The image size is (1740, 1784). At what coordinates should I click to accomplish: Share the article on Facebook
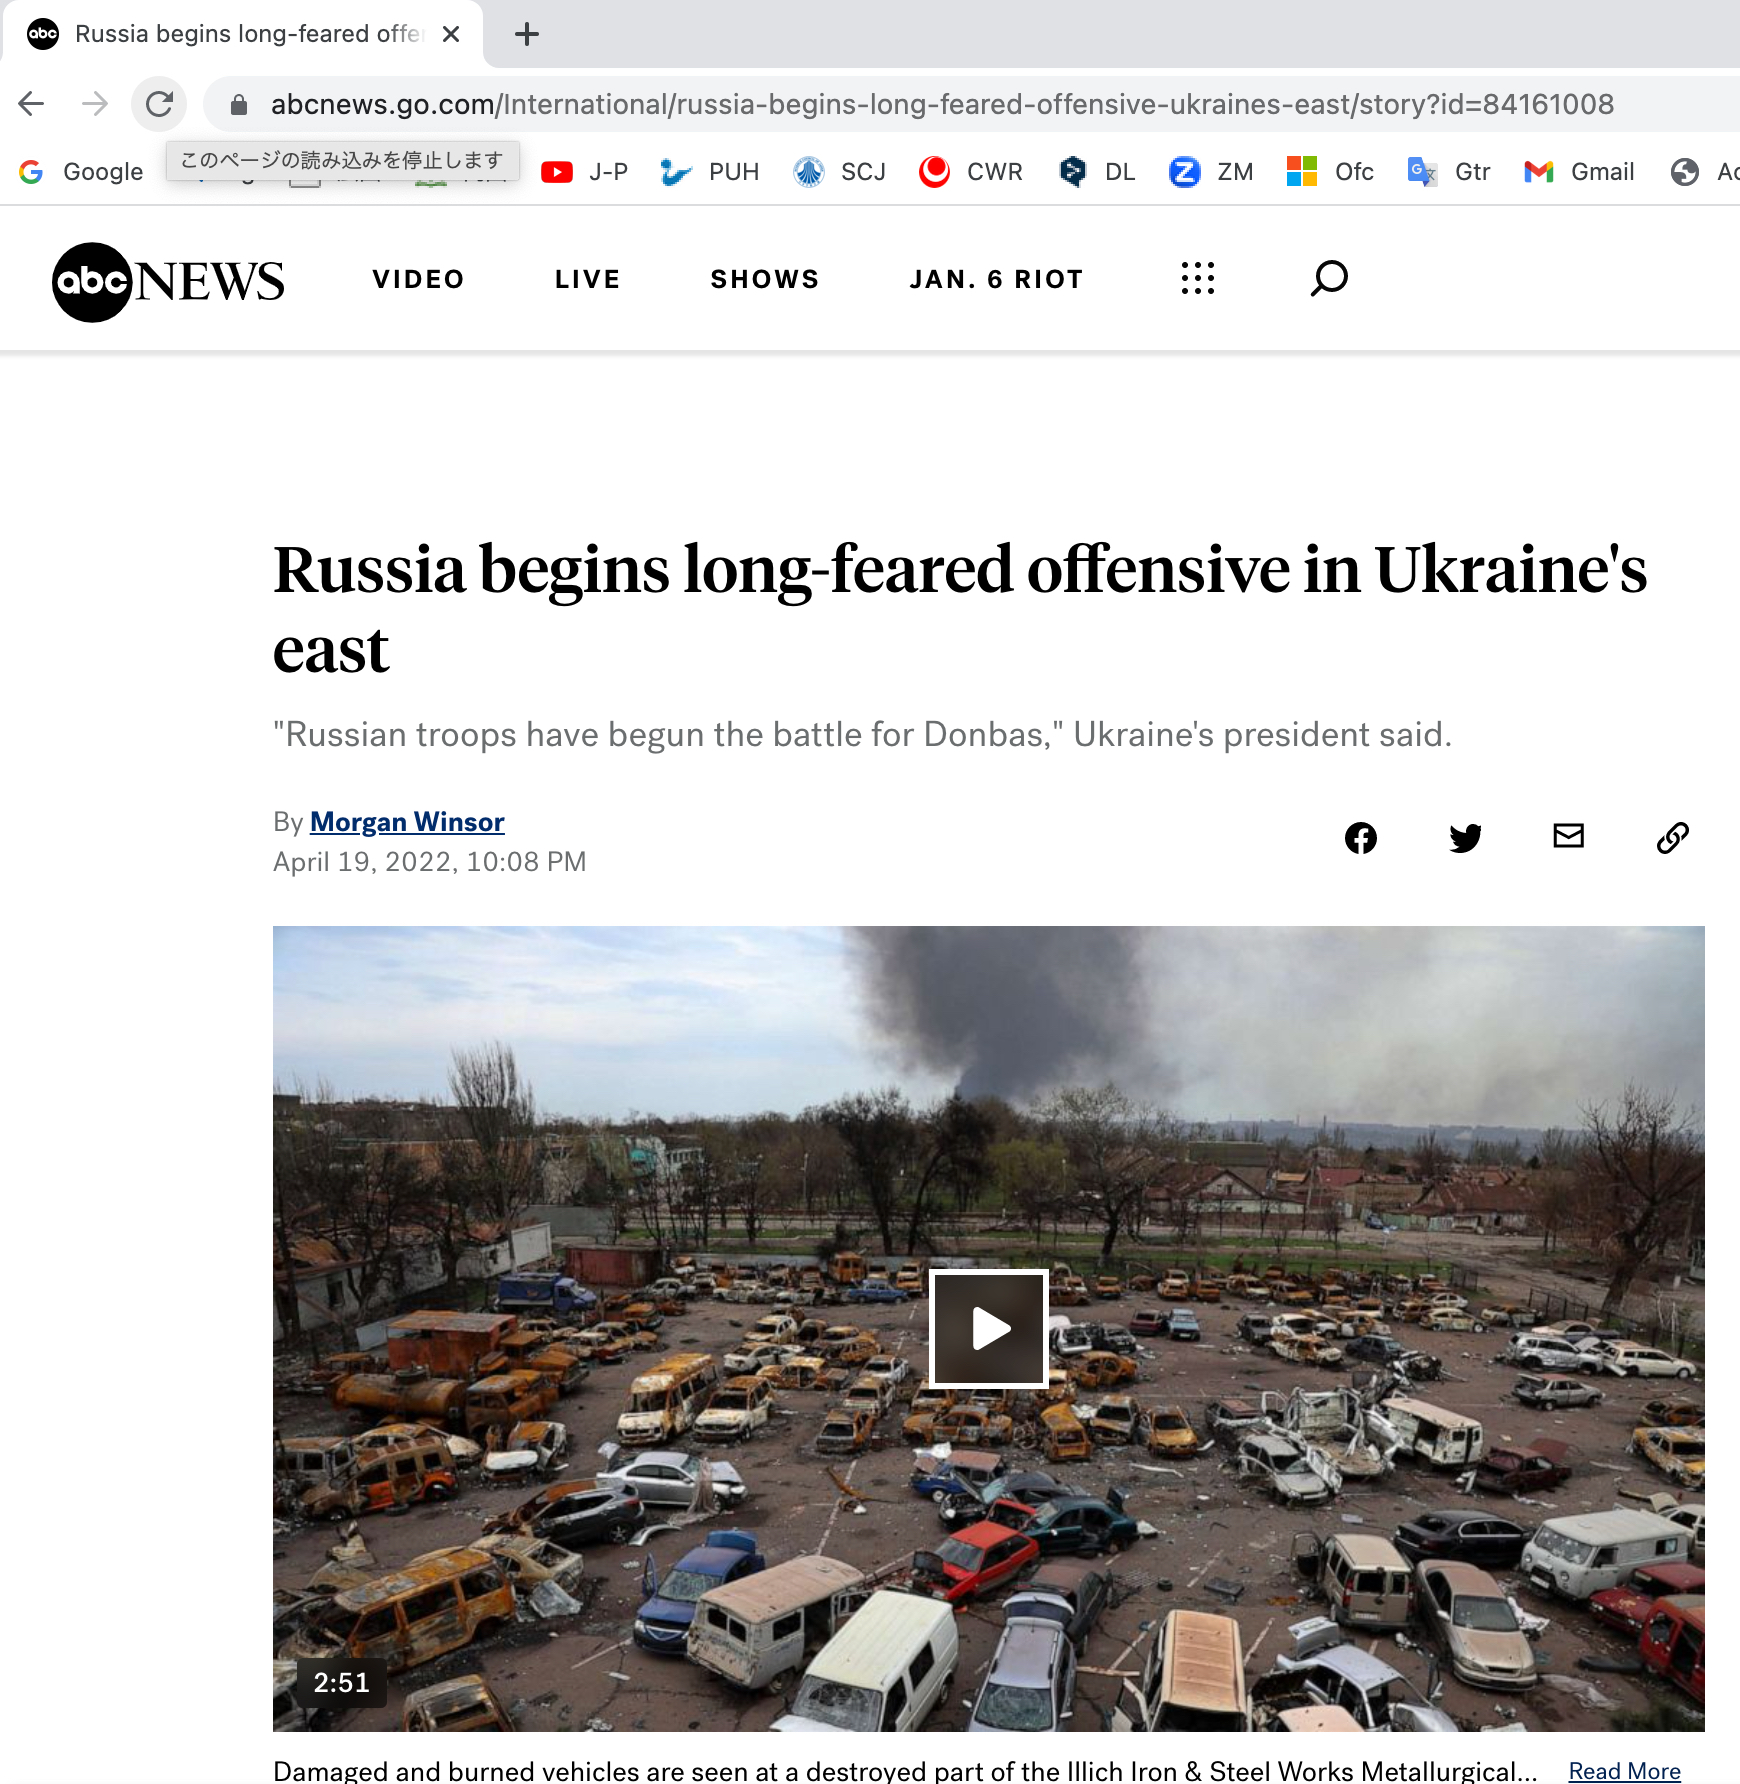pyautogui.click(x=1360, y=838)
